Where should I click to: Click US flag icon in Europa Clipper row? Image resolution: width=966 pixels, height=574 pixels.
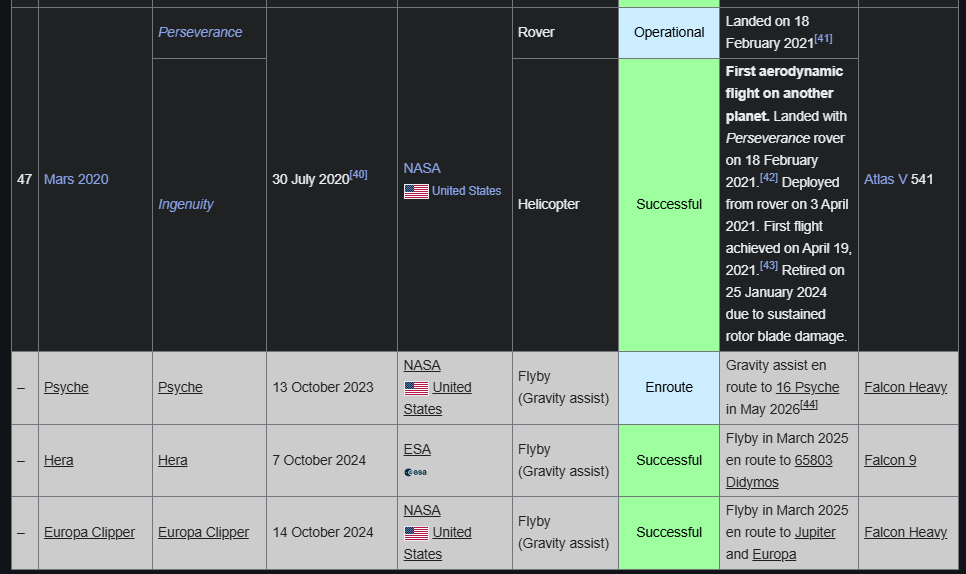[416, 533]
